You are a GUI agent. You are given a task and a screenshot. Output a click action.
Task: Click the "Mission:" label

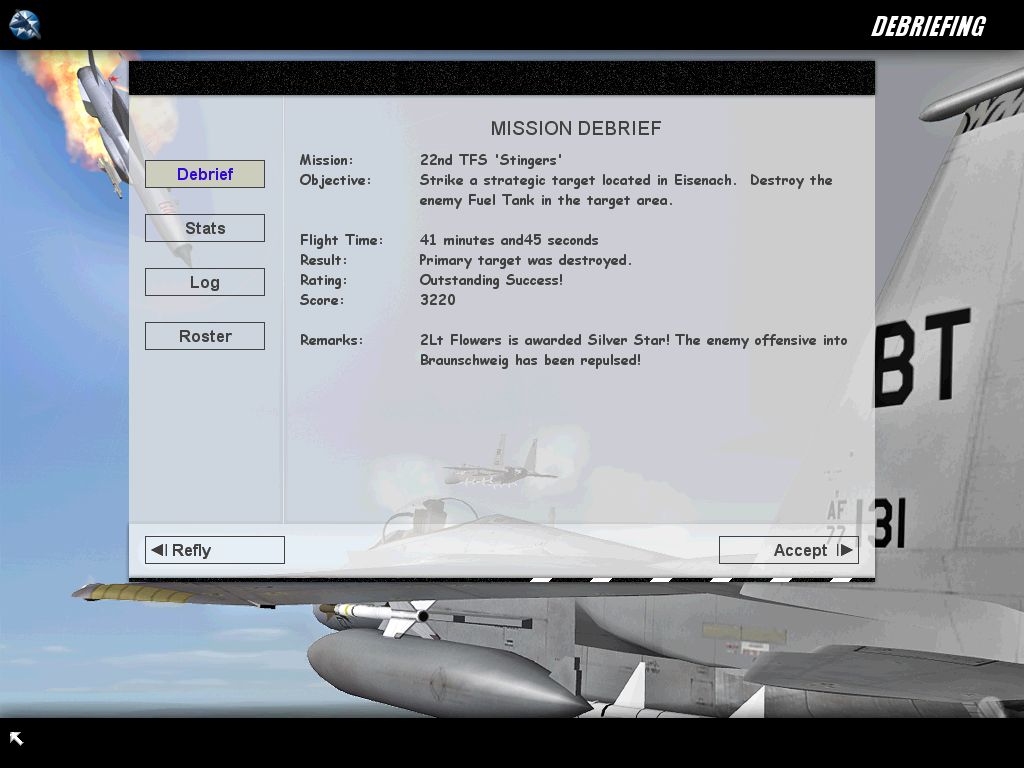[326, 160]
